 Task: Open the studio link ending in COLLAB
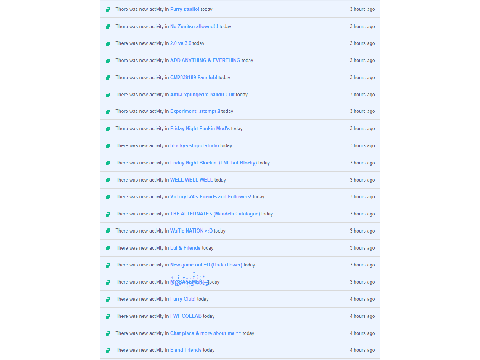click(x=187, y=316)
